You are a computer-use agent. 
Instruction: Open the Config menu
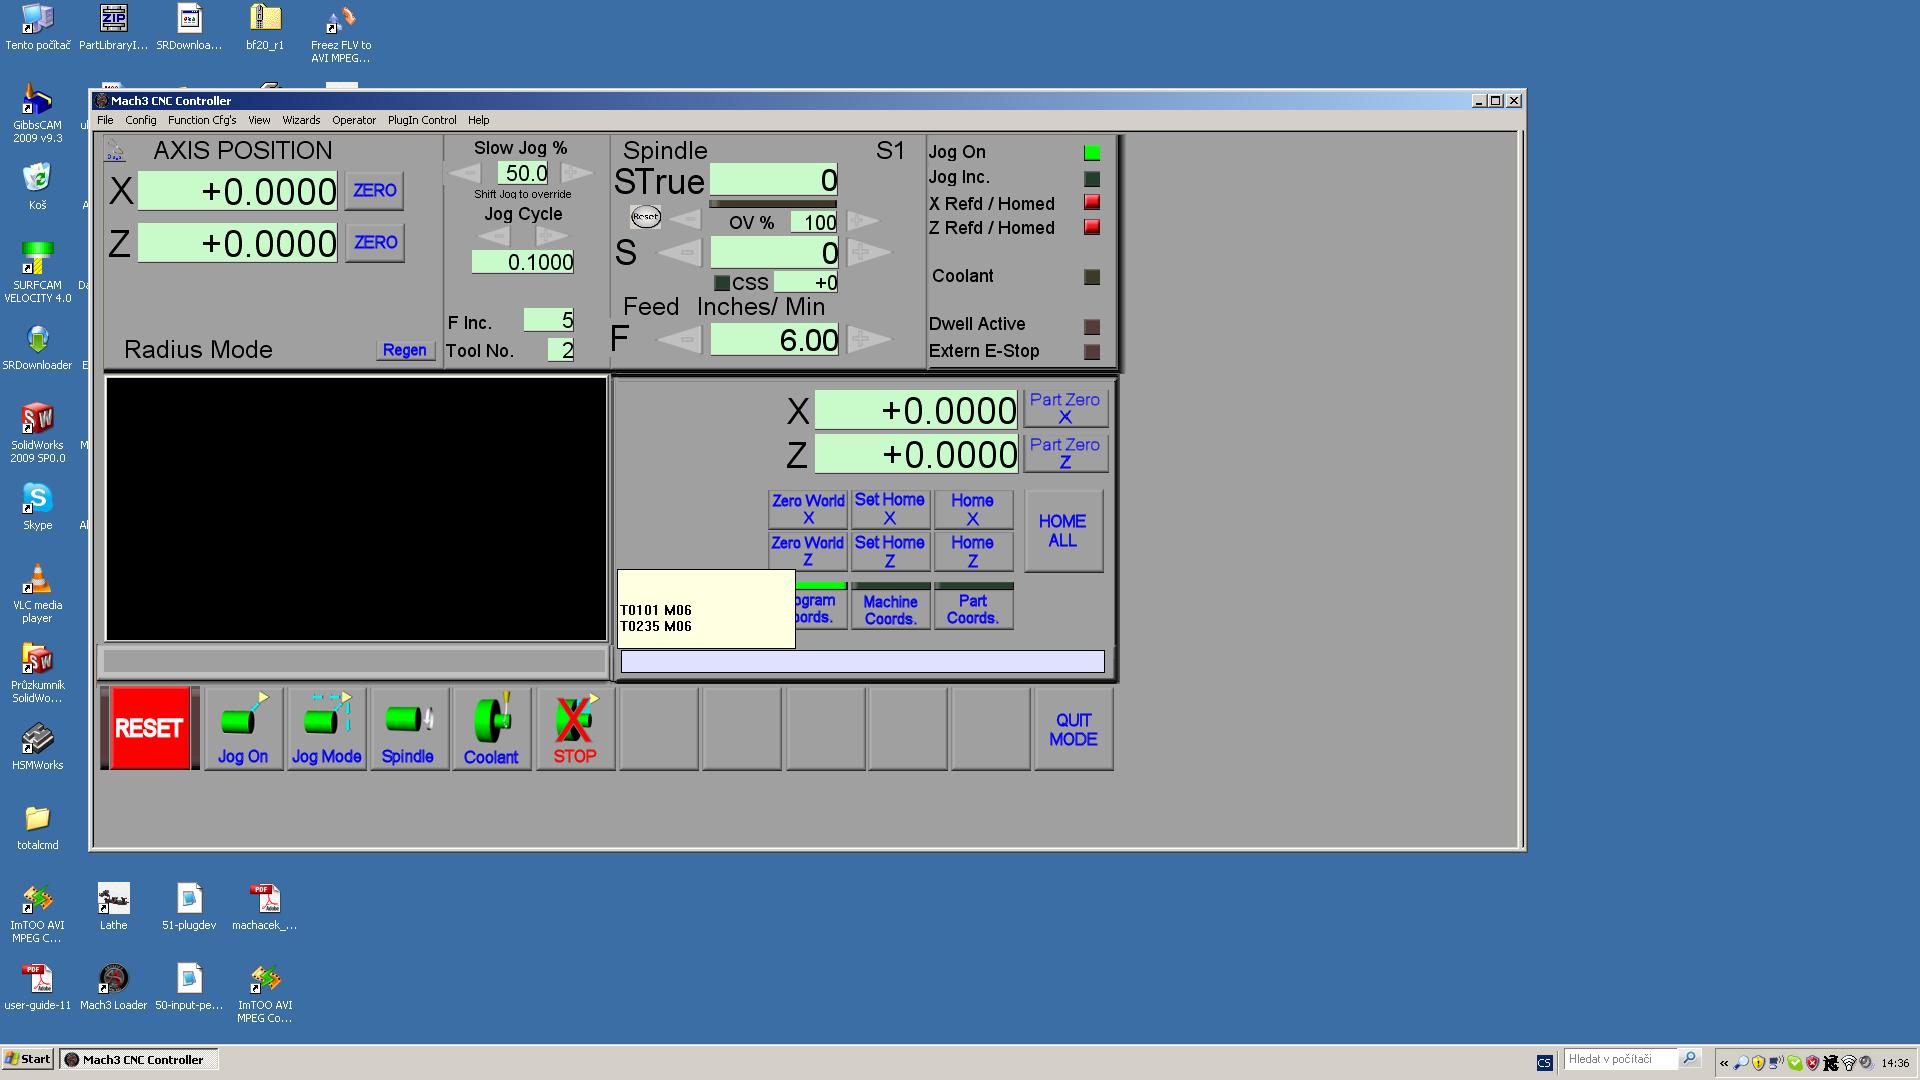pyautogui.click(x=141, y=120)
